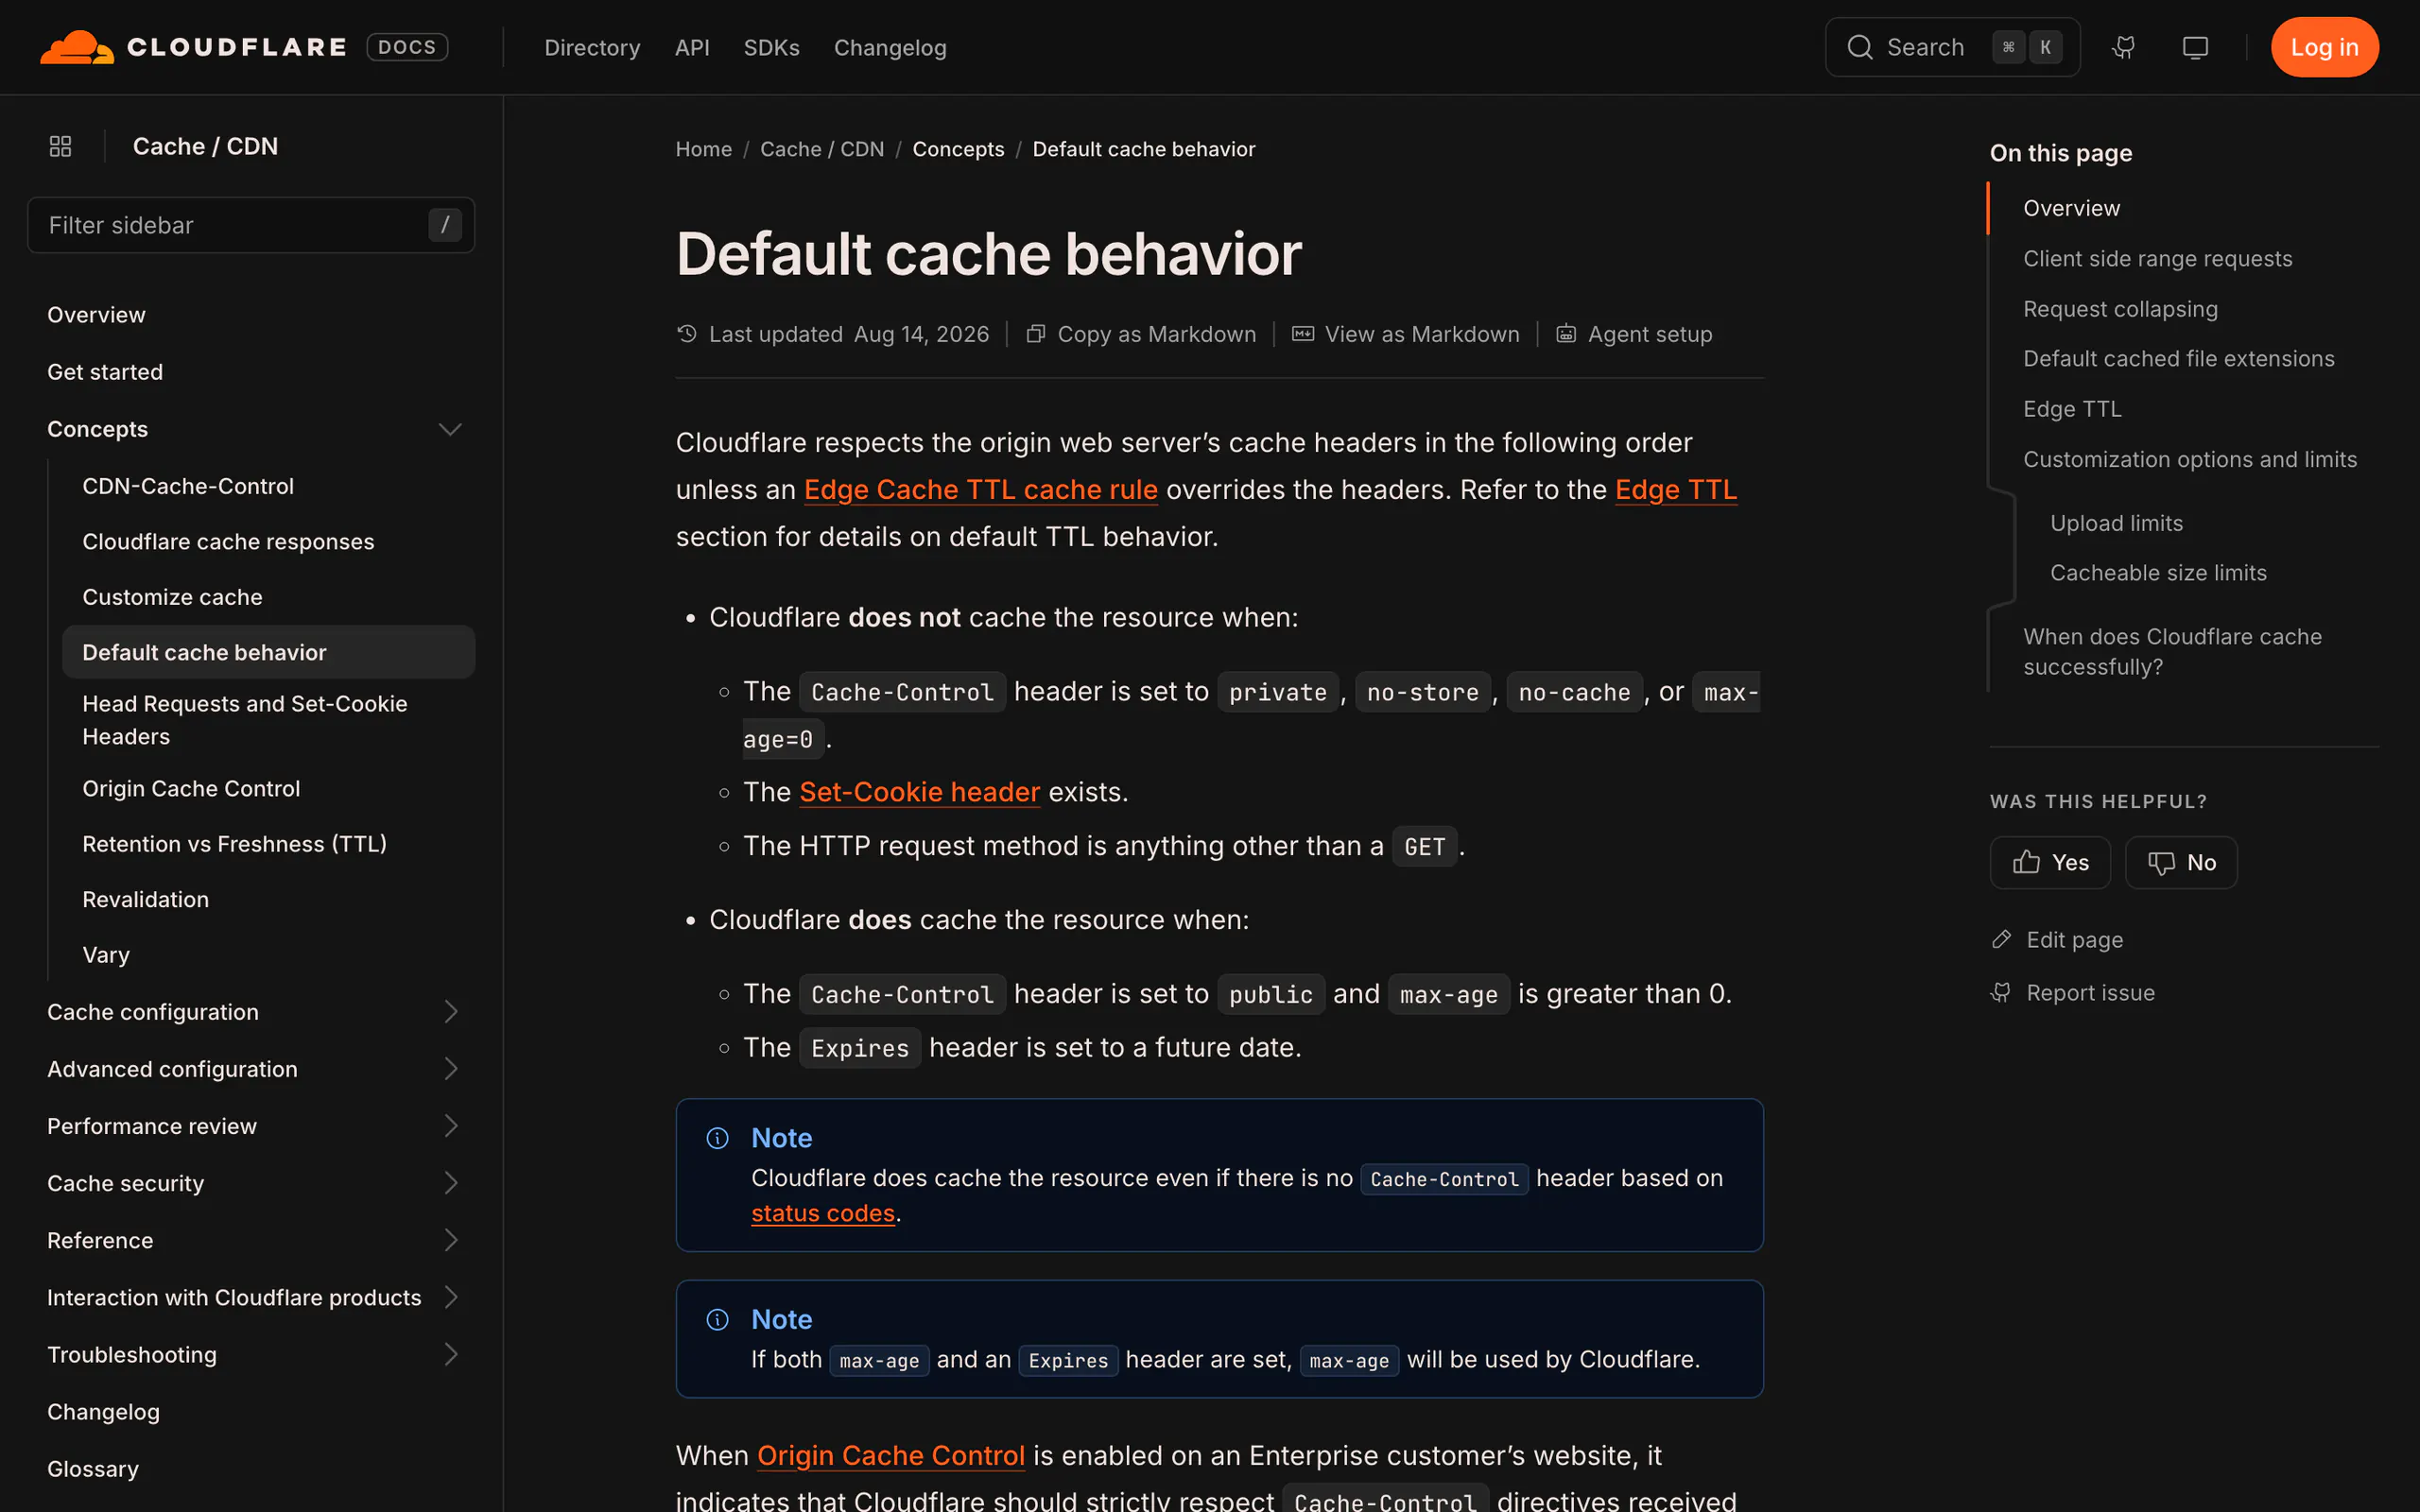Image resolution: width=2420 pixels, height=1512 pixels.
Task: Expand the Cache security section
Action: (x=450, y=1183)
